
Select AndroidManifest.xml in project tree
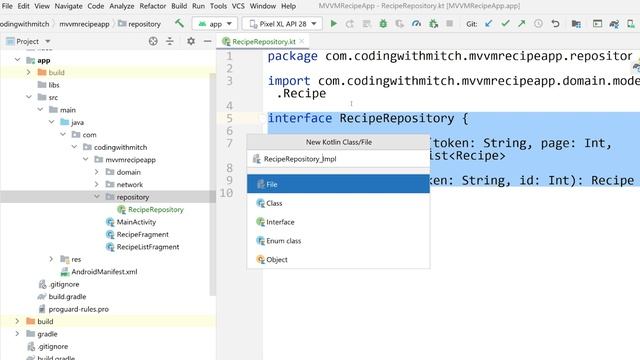tap(104, 271)
